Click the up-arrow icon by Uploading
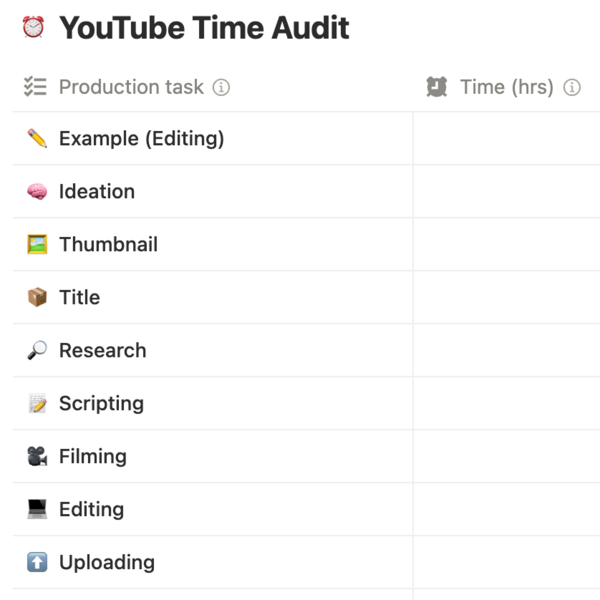The width and height of the screenshot is (600, 600). click(37, 563)
